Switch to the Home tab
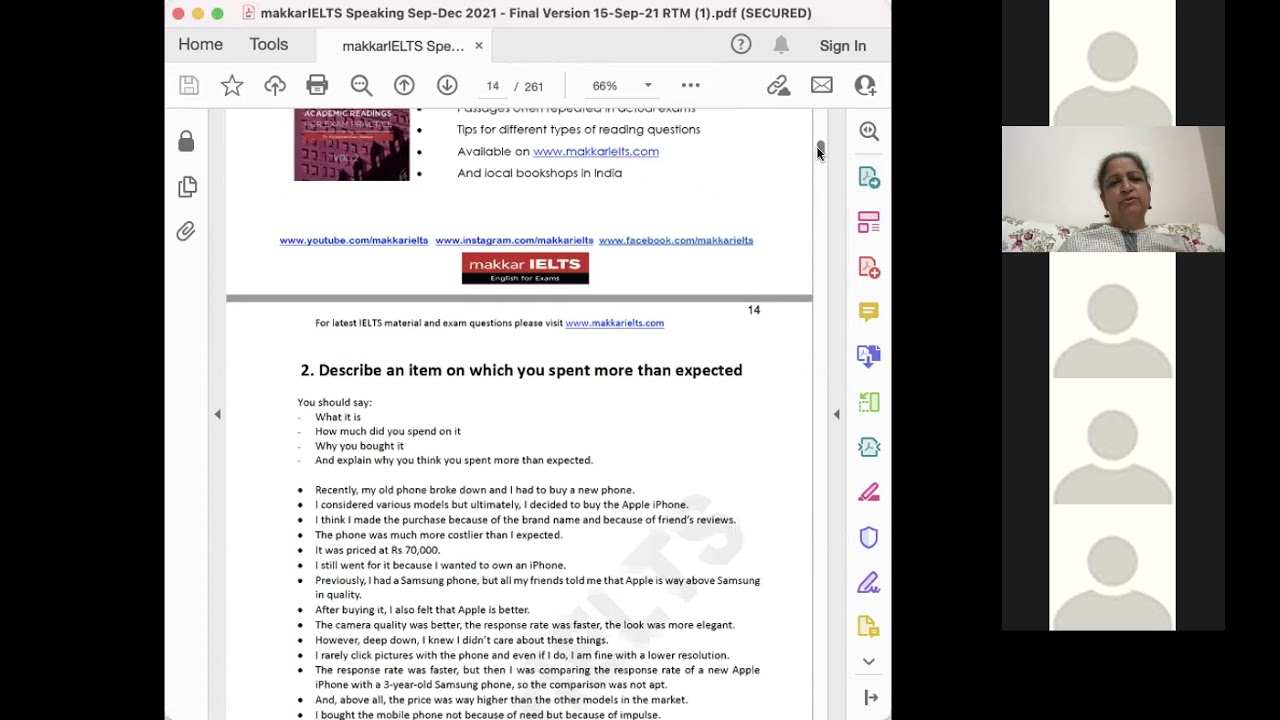Screen dimensions: 1280x720 click(200, 45)
